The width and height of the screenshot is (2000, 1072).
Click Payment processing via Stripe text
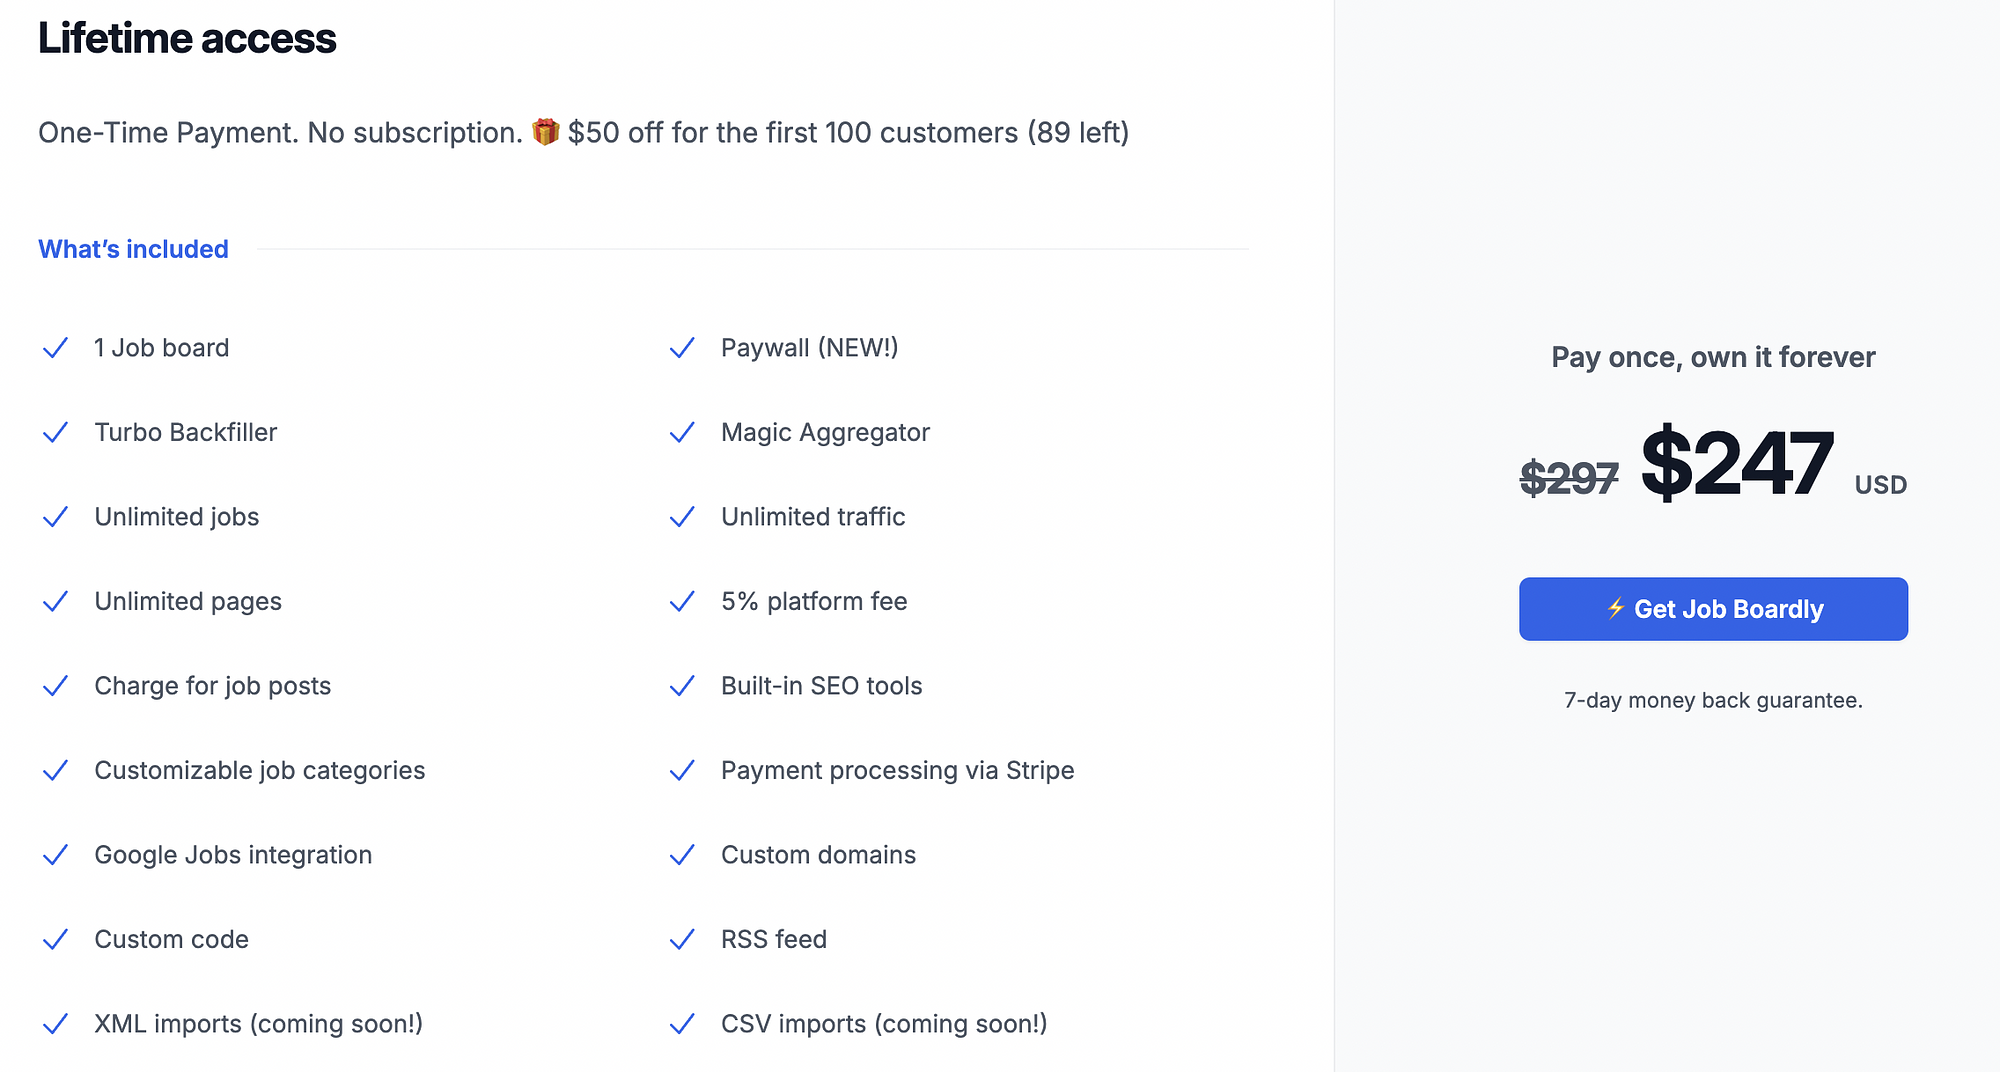coord(897,770)
